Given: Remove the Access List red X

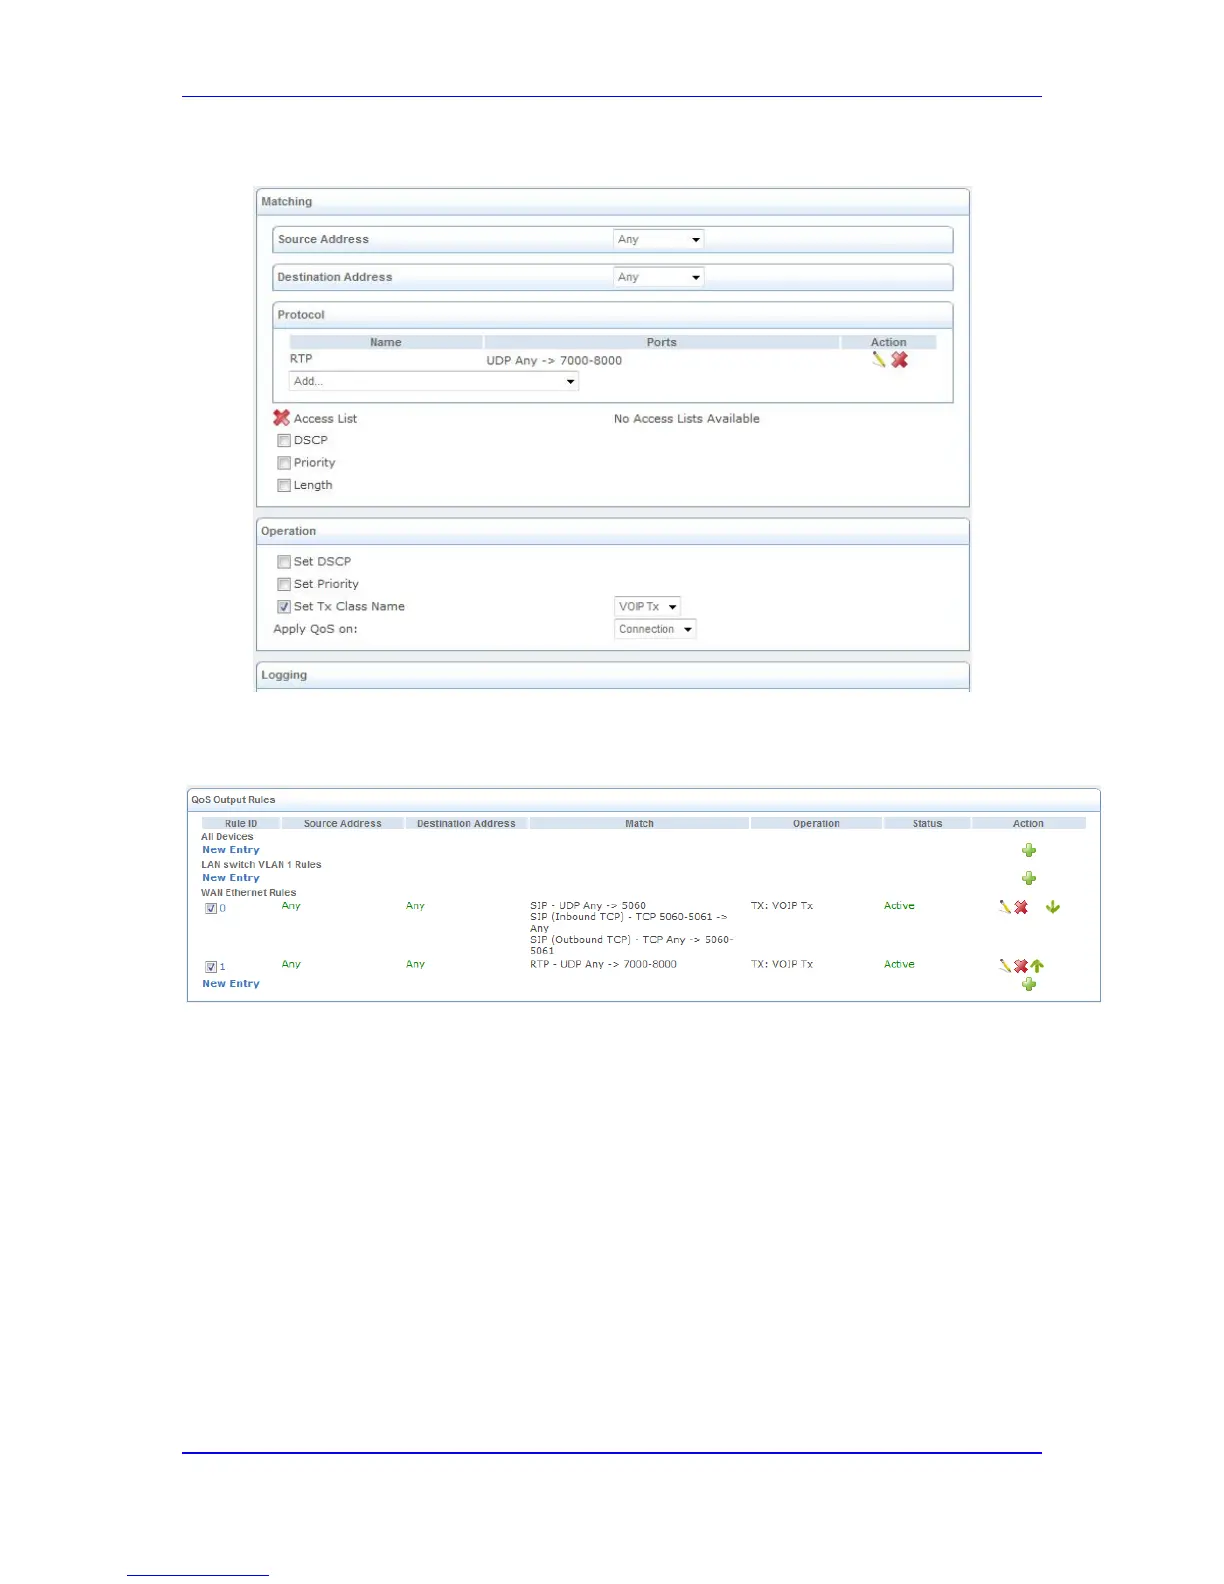Looking at the screenshot, I should (282, 418).
